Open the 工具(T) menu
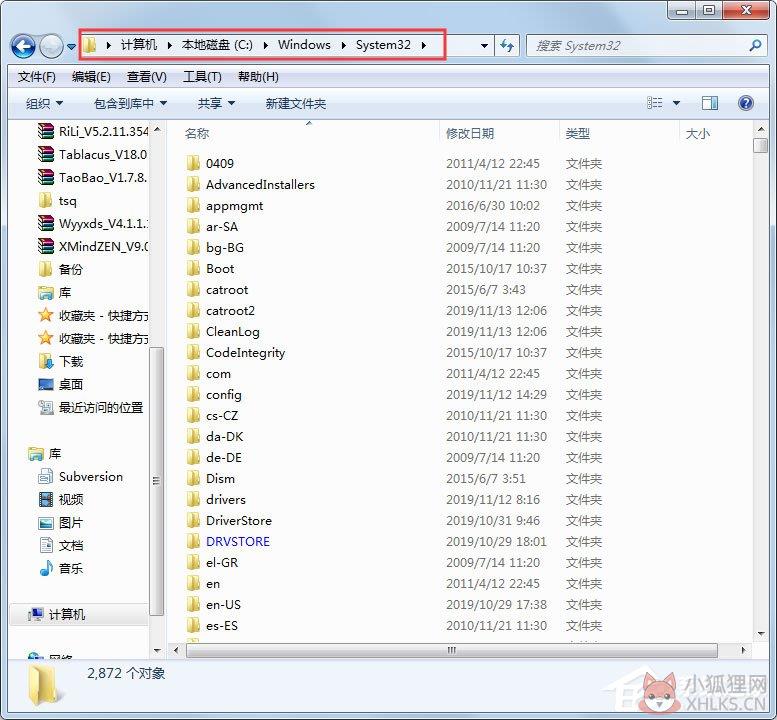Viewport: 777px width, 720px height. pos(202,77)
